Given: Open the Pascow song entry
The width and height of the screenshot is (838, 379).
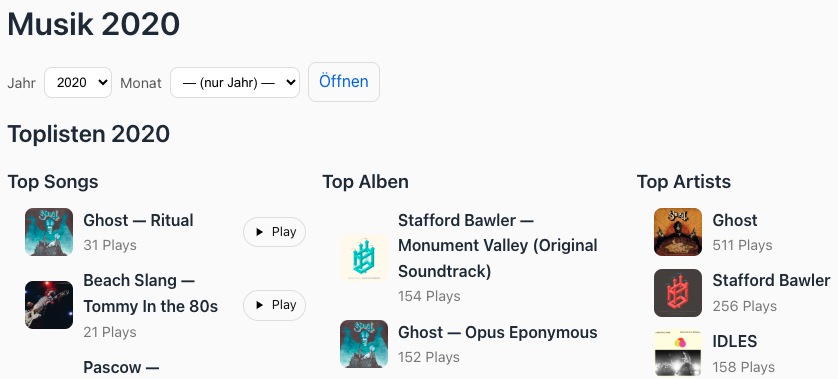Looking at the screenshot, I should pyautogui.click(x=121, y=368).
